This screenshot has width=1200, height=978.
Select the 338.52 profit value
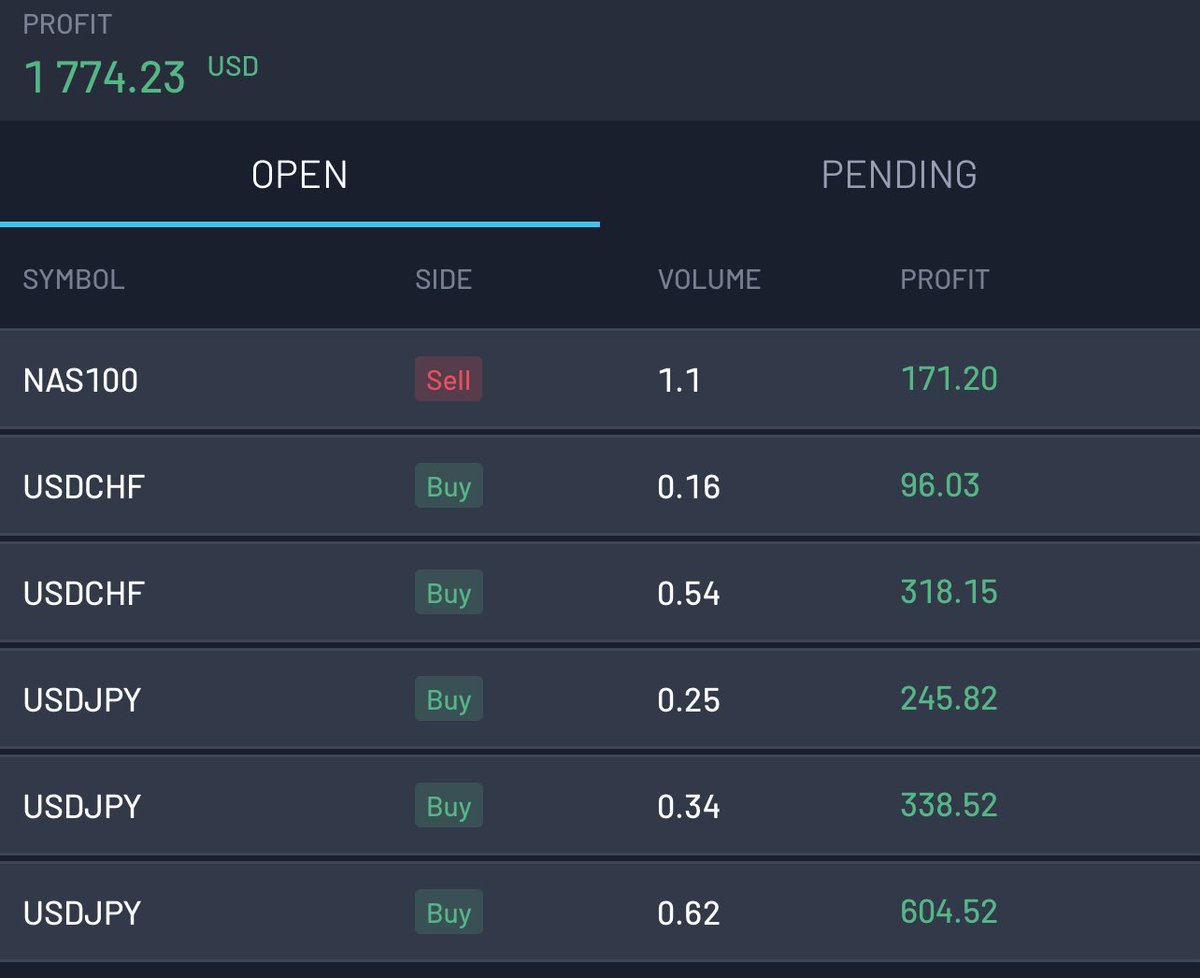point(949,805)
